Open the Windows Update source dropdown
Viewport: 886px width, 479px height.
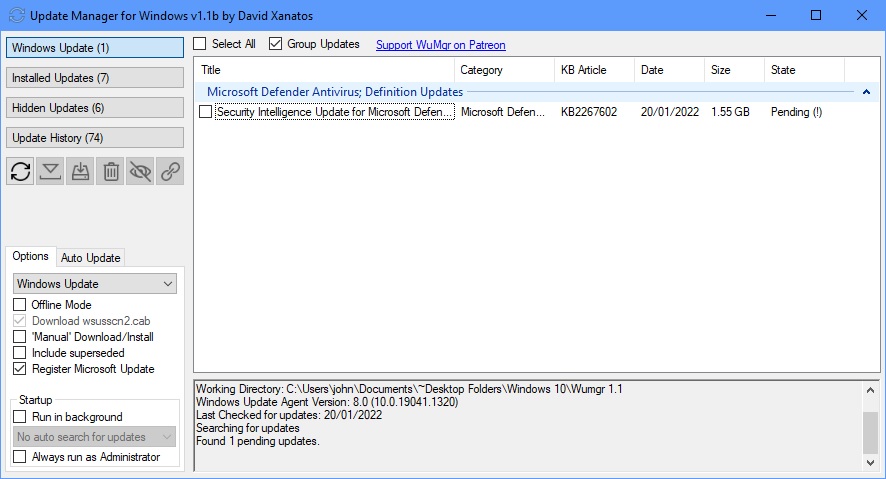pos(94,284)
